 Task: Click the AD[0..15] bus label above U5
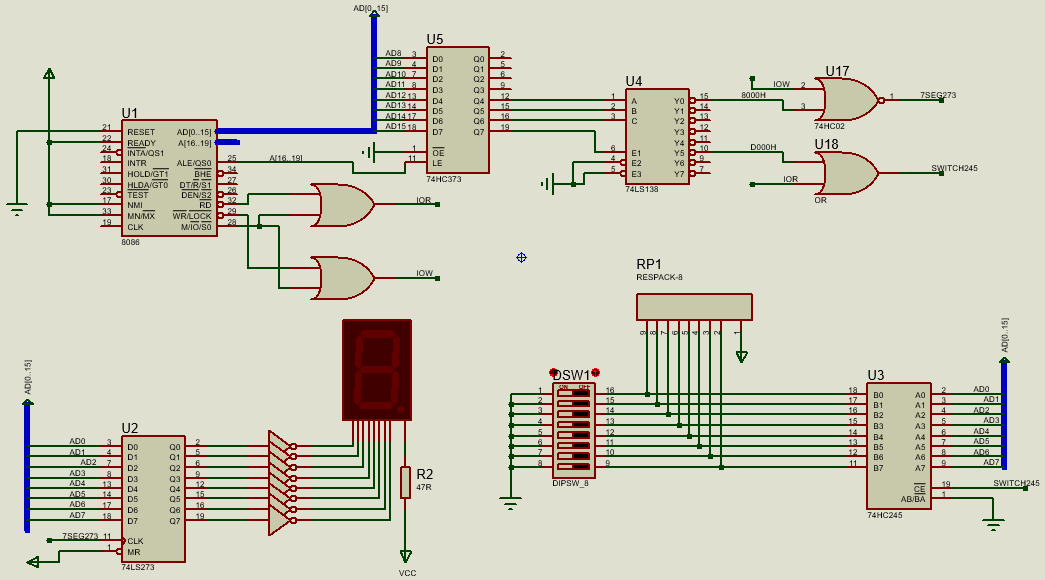[371, 8]
